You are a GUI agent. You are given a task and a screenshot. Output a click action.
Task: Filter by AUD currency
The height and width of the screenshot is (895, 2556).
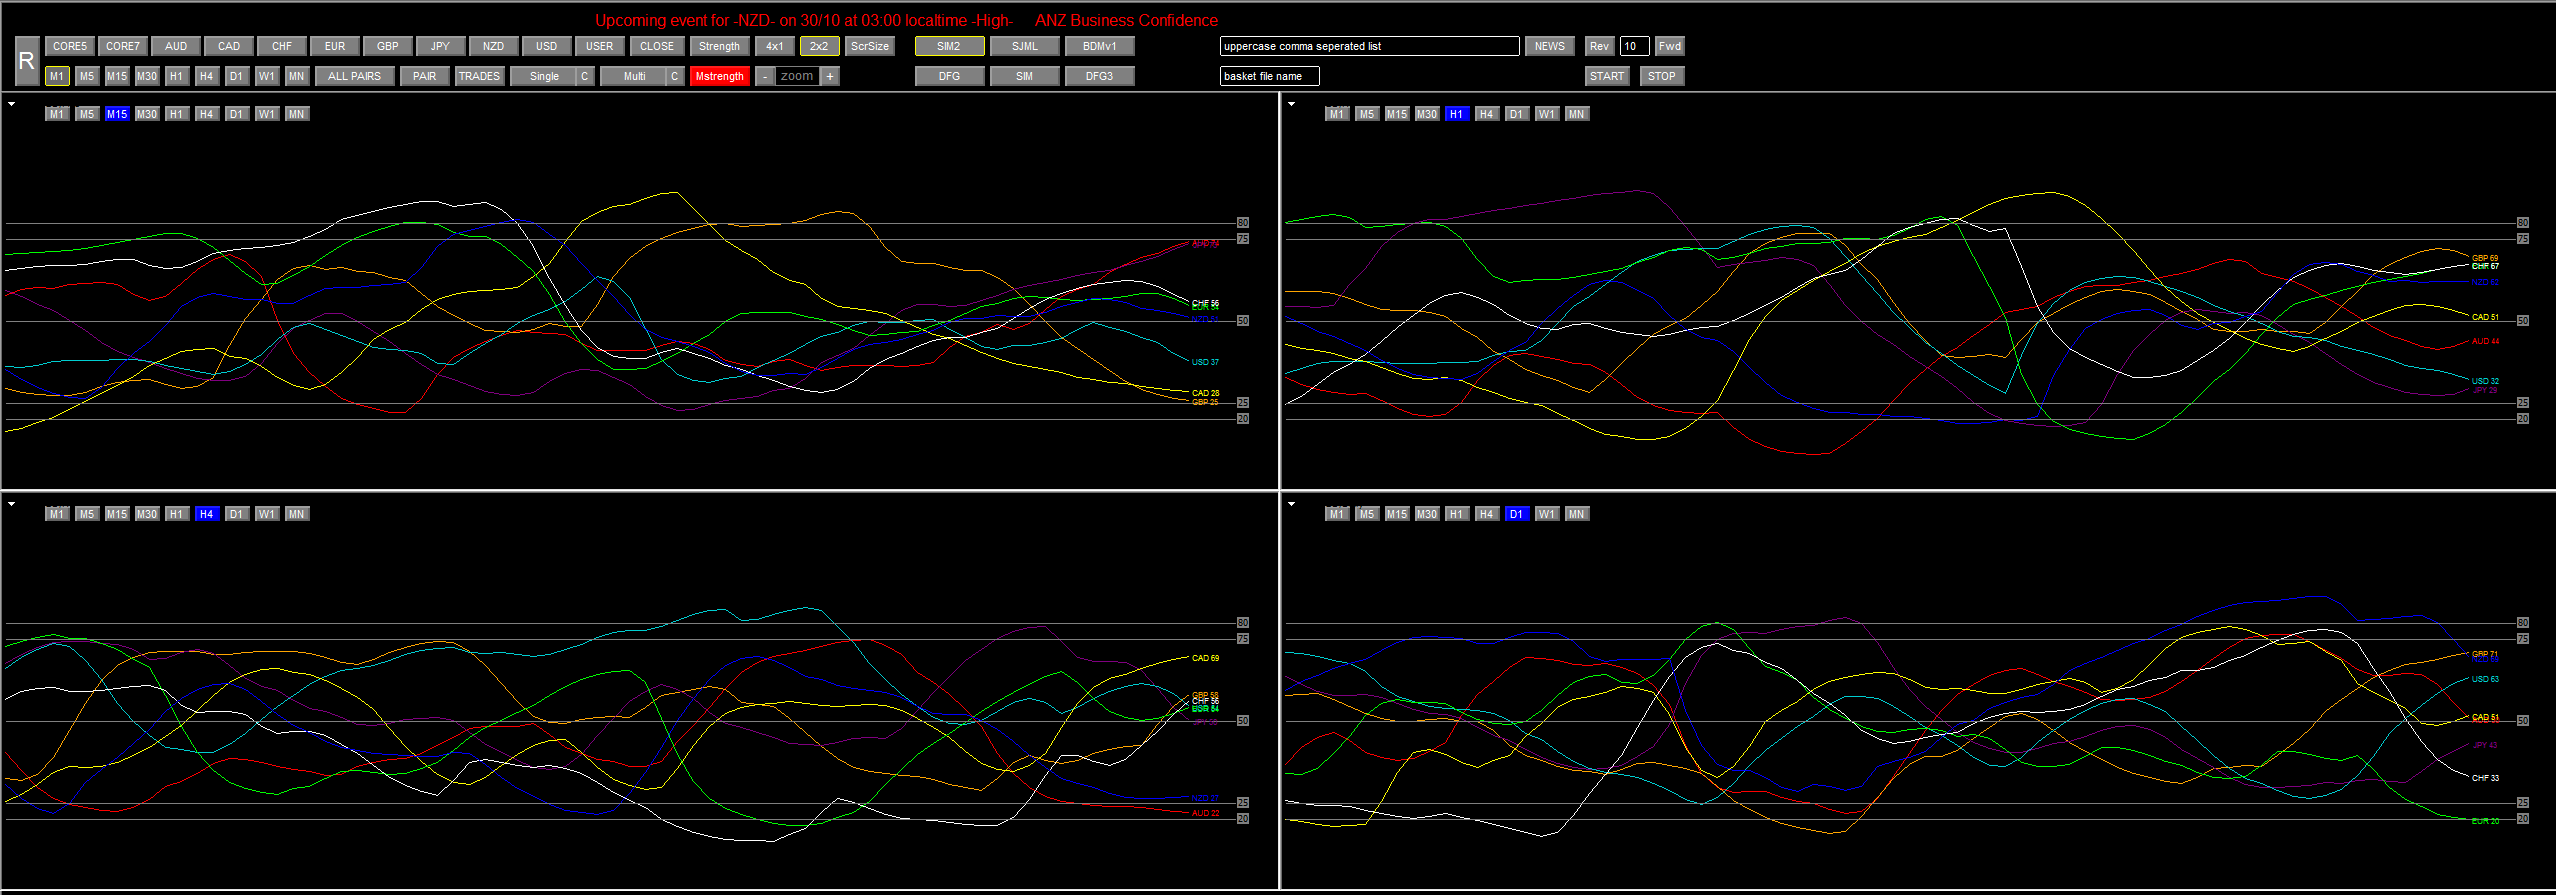click(176, 46)
